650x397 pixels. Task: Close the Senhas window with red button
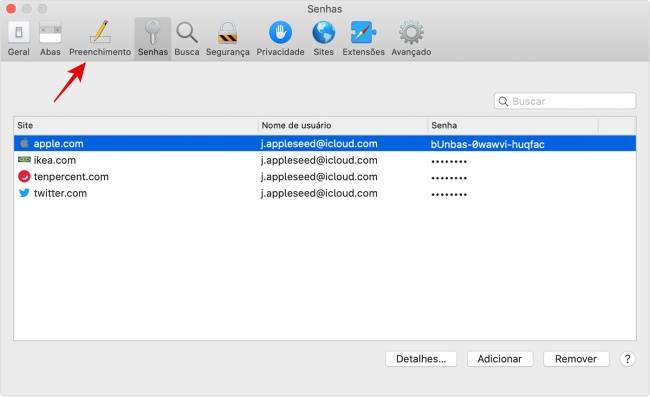pyautogui.click(x=11, y=8)
